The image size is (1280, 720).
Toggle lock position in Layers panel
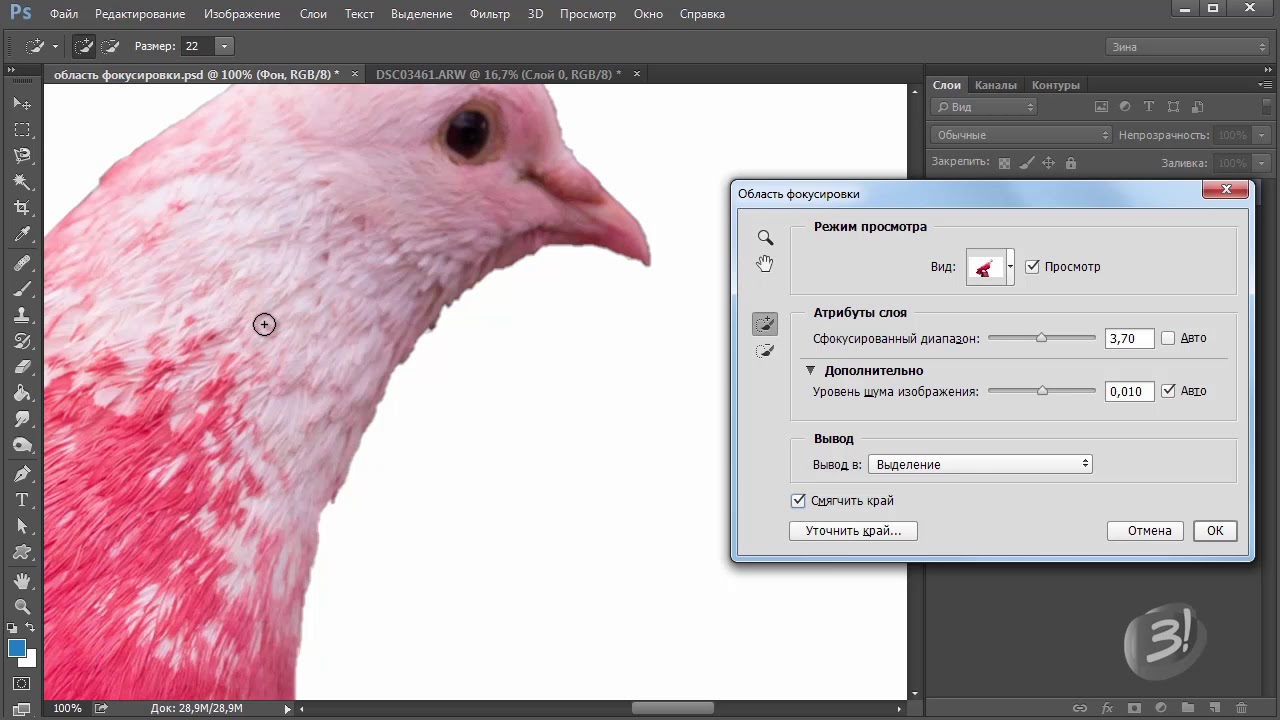pos(1049,163)
